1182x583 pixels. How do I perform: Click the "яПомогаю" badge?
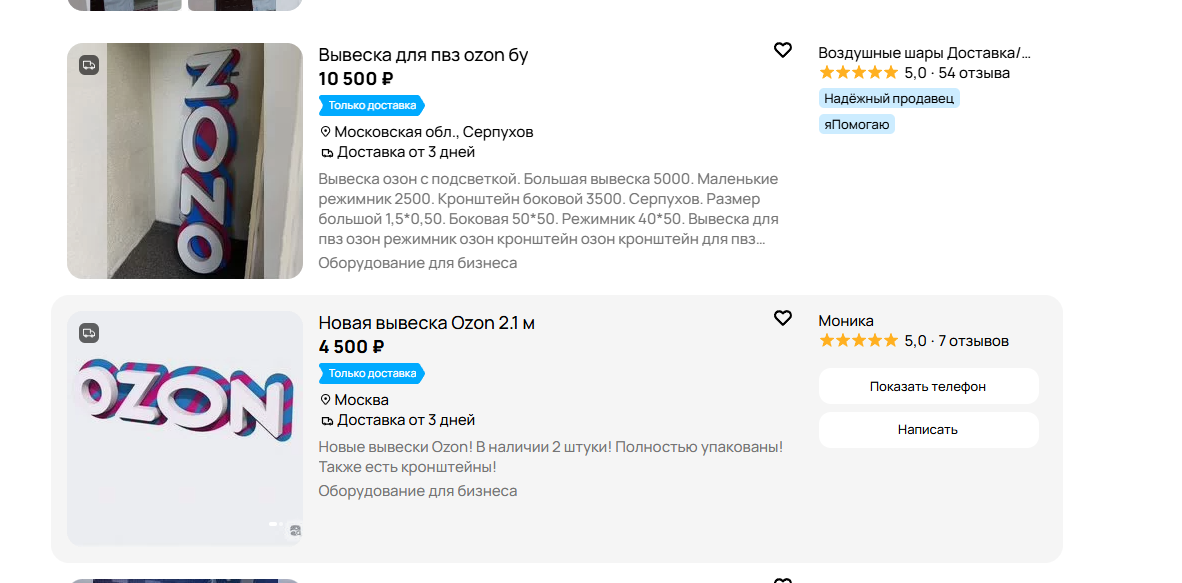[x=856, y=124]
